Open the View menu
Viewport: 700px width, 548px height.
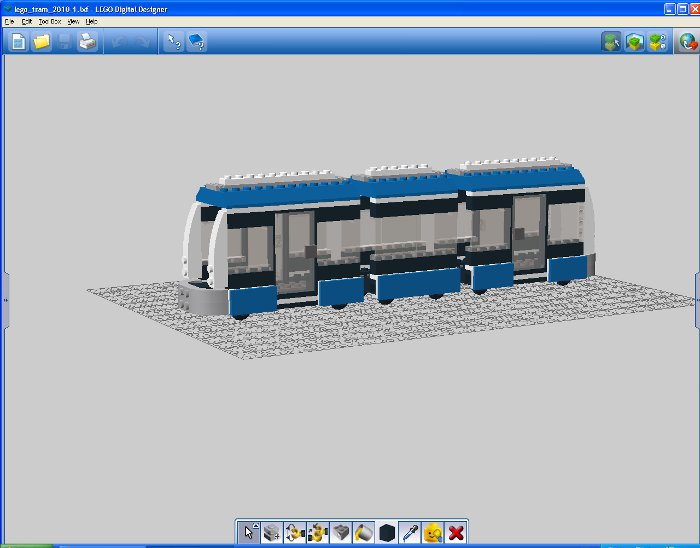click(73, 21)
